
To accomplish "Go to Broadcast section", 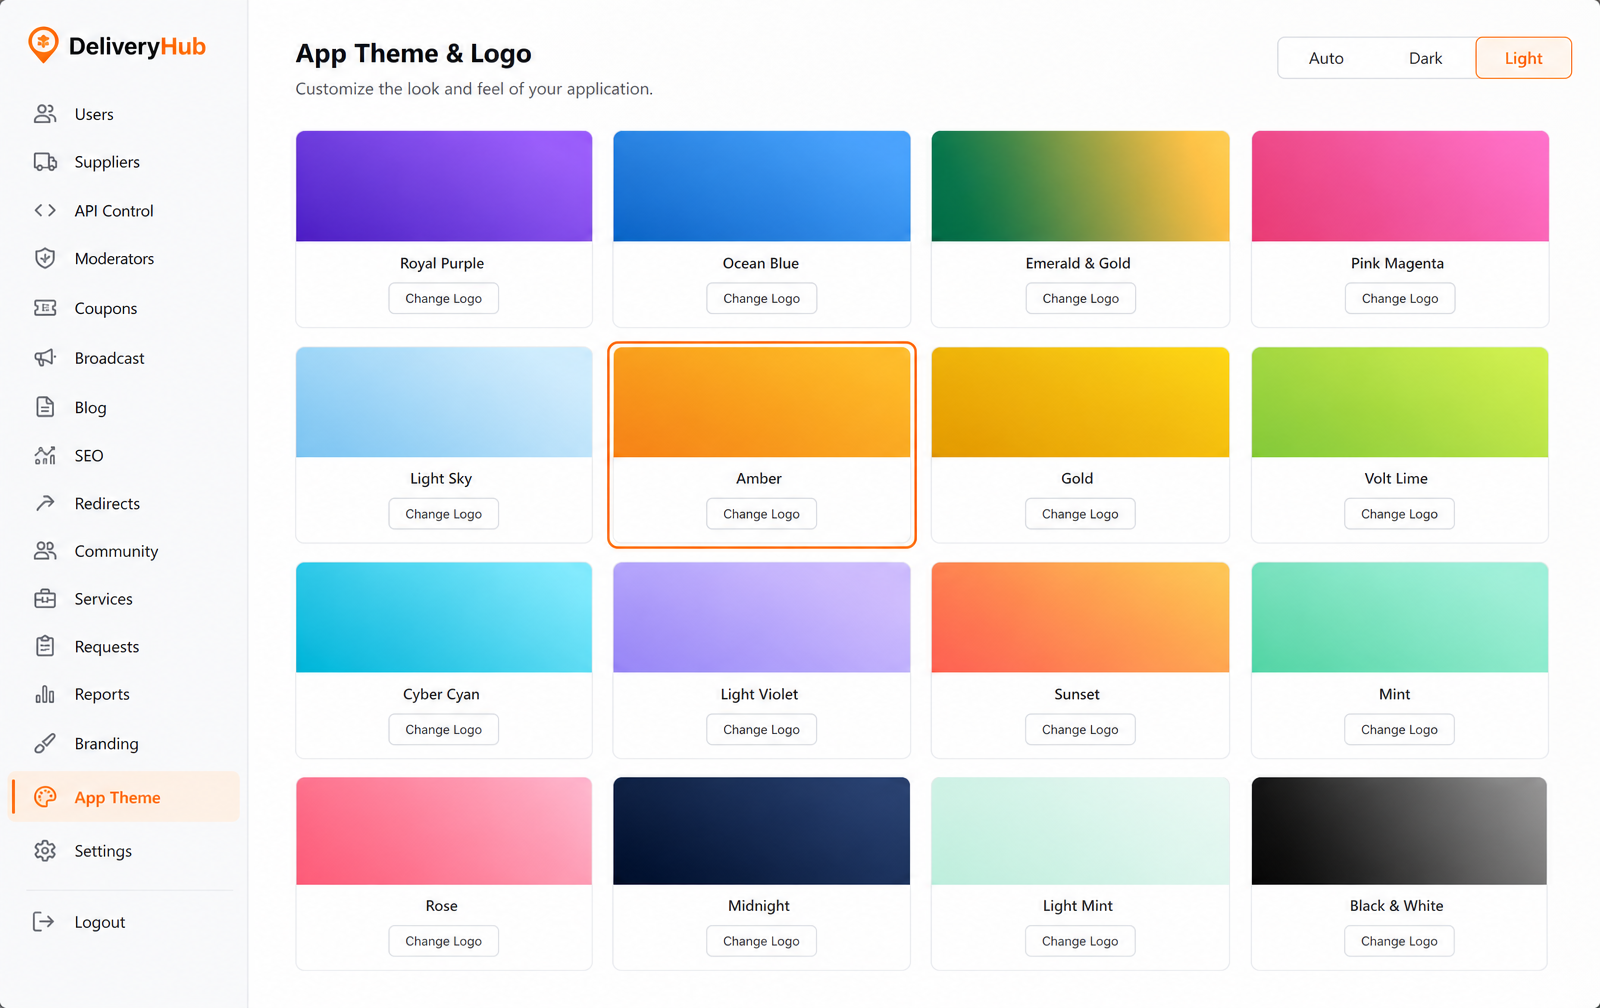I will (109, 358).
